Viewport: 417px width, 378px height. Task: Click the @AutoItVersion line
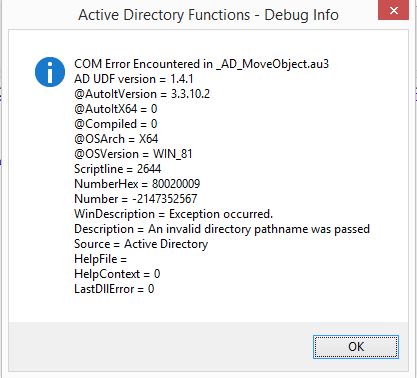coord(142,94)
